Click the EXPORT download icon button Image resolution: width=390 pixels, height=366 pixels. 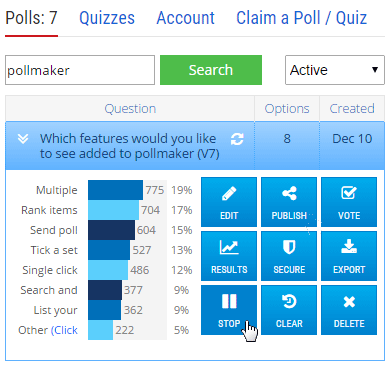(x=349, y=256)
